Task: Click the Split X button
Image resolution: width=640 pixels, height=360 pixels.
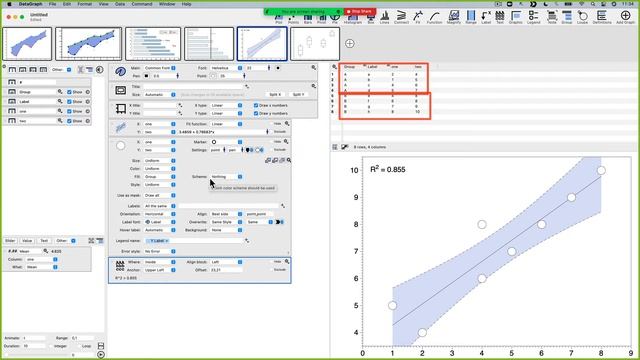Action: 275,94
